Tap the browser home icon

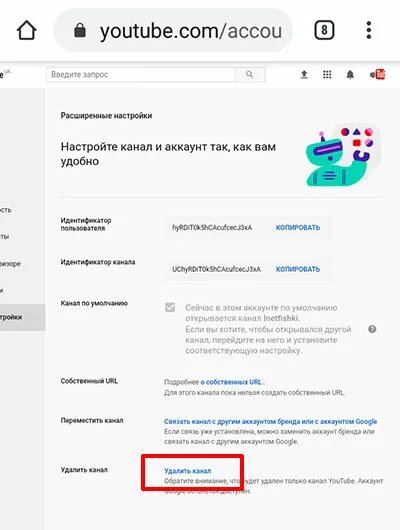coord(27,30)
